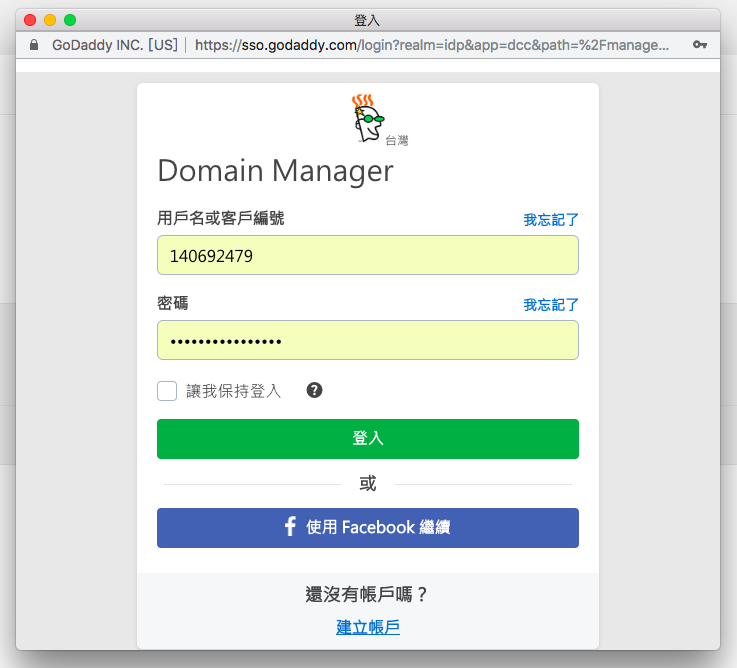This screenshot has width=737, height=668.
Task: Click the GoDaddy mascot logo
Action: click(x=368, y=118)
